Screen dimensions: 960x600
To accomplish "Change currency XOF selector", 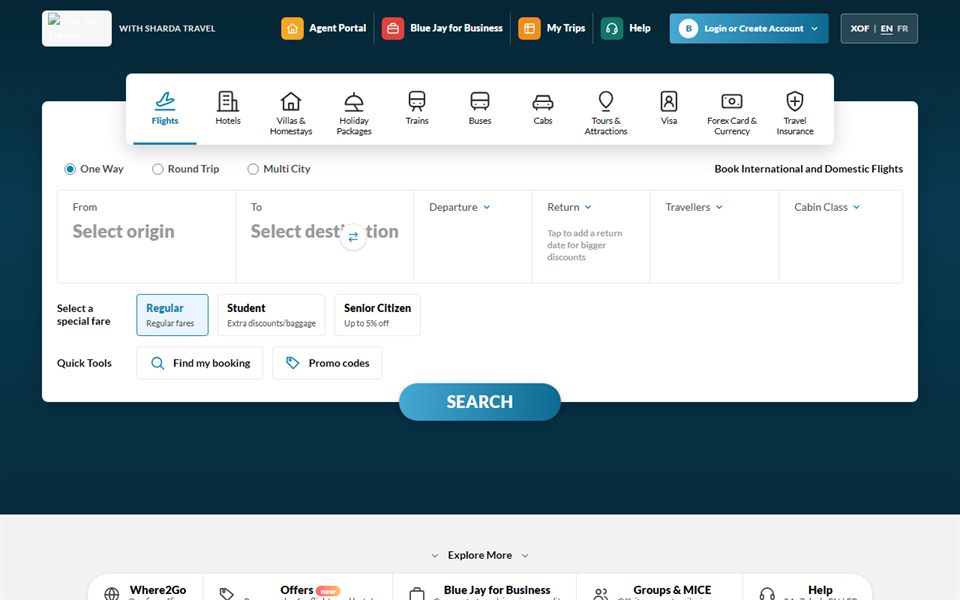I will pyautogui.click(x=860, y=29).
